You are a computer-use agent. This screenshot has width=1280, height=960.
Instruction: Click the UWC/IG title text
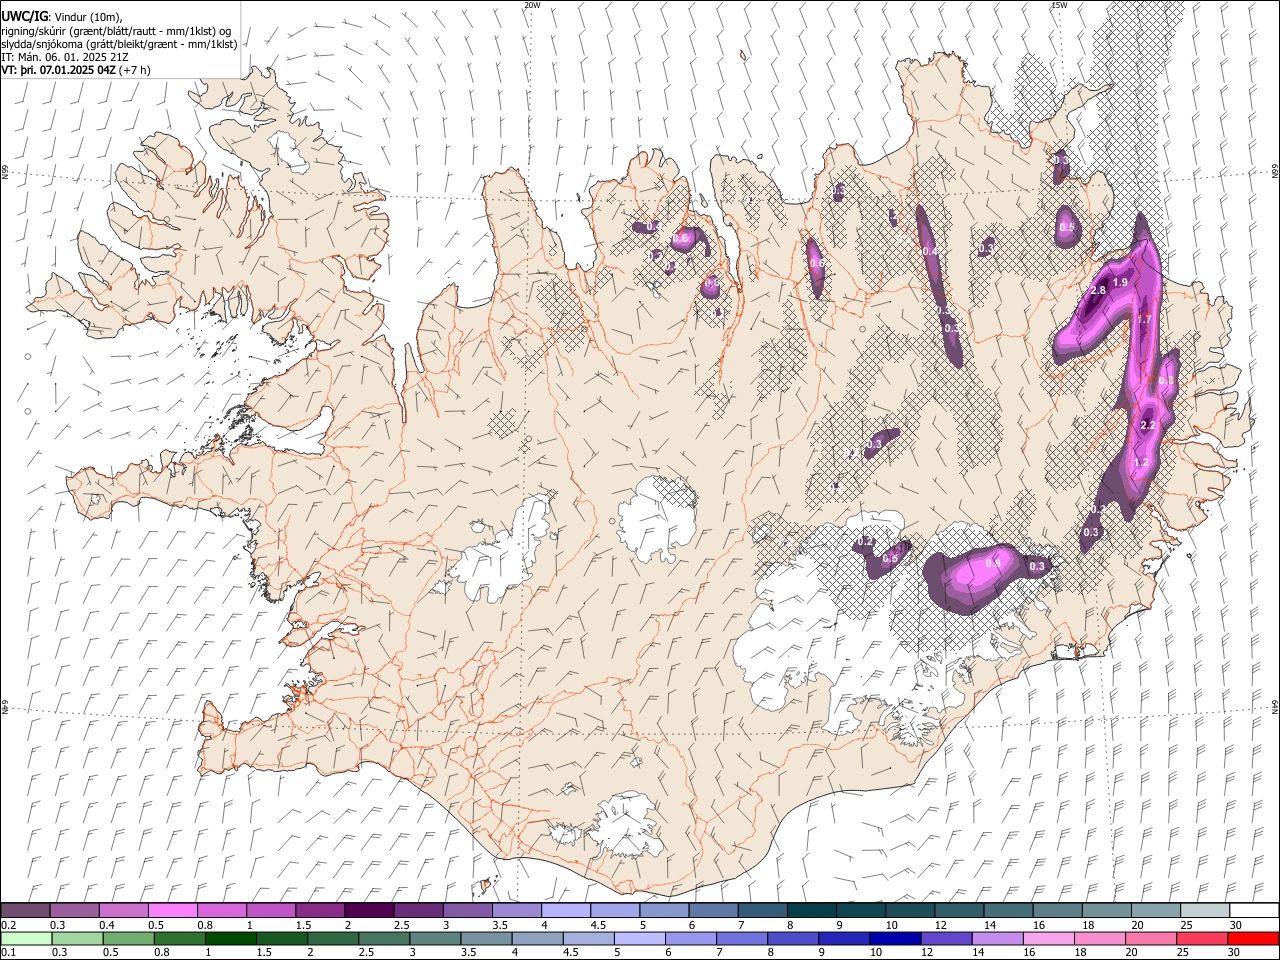coord(24,16)
